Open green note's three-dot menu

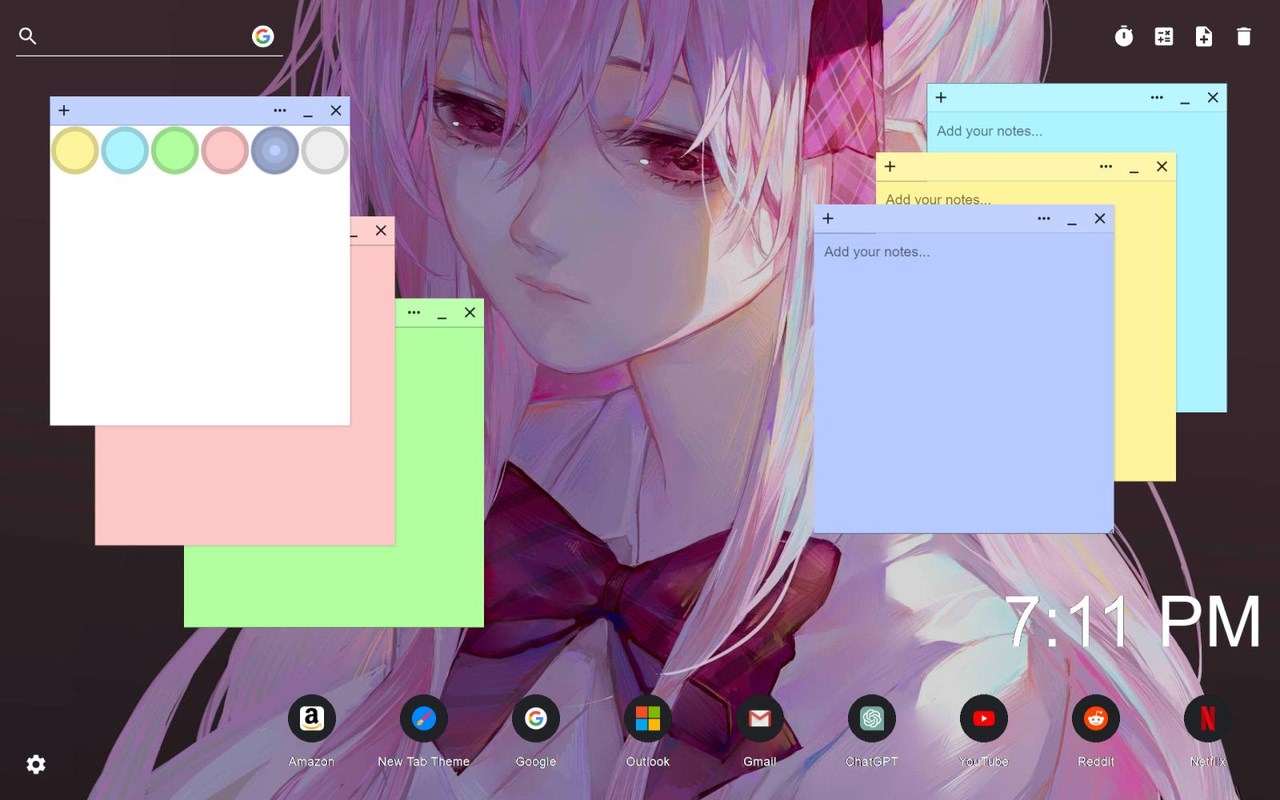[414, 313]
